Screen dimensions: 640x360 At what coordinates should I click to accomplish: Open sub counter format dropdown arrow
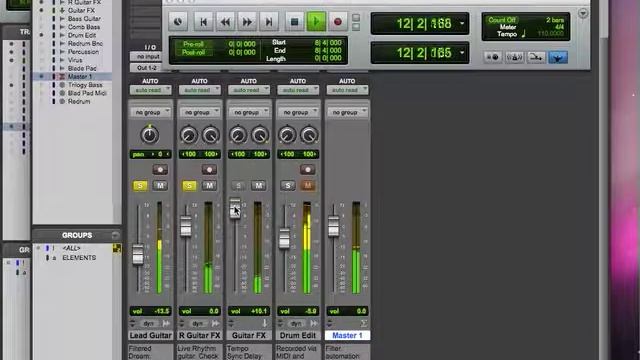click(462, 53)
